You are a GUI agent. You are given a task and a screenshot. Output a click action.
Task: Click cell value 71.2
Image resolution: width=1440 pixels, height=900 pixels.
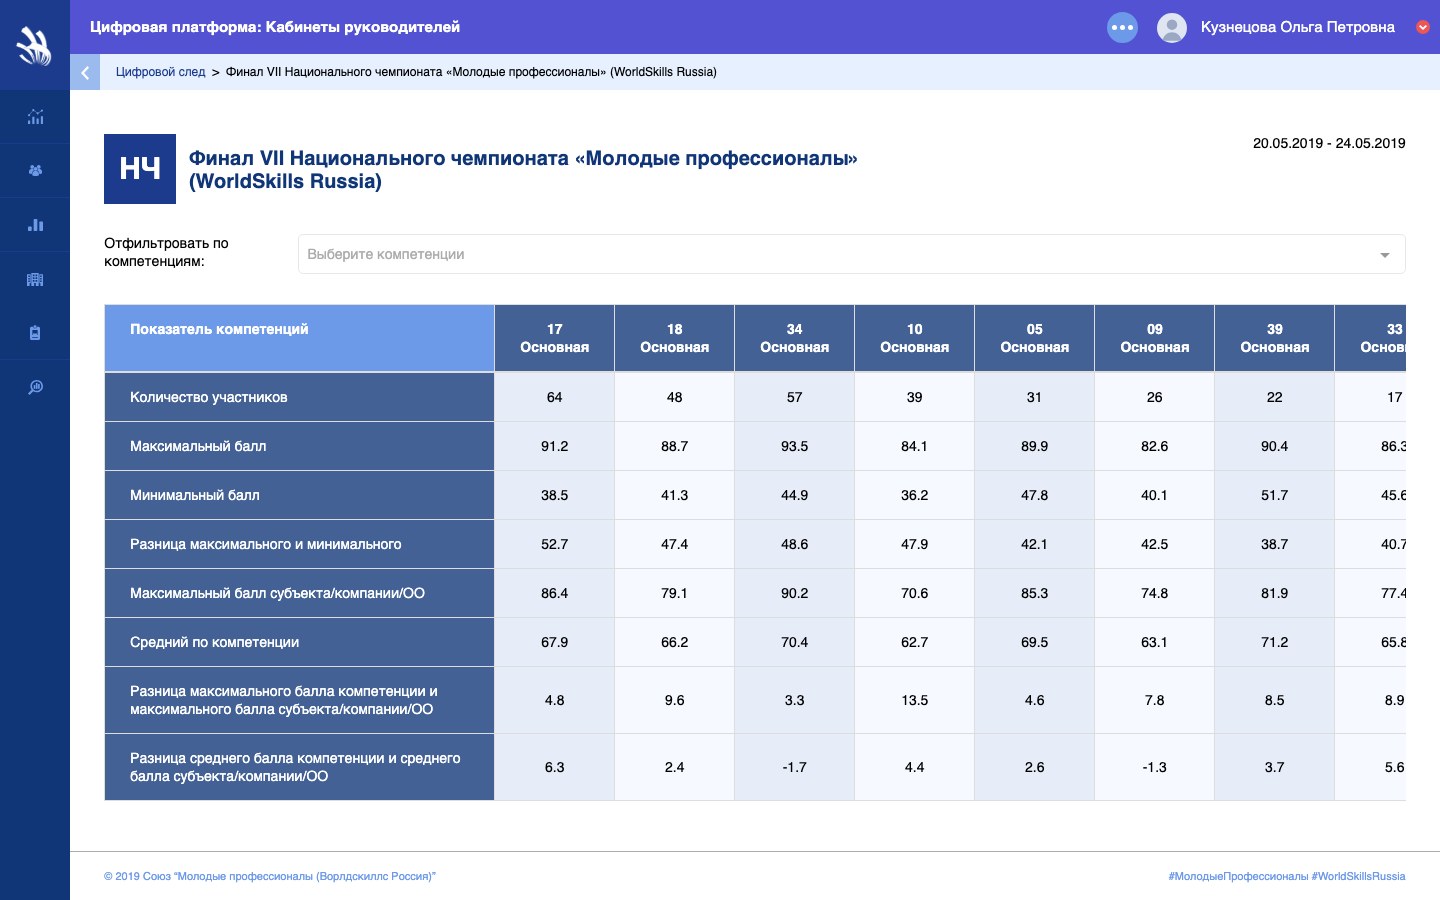click(1274, 642)
